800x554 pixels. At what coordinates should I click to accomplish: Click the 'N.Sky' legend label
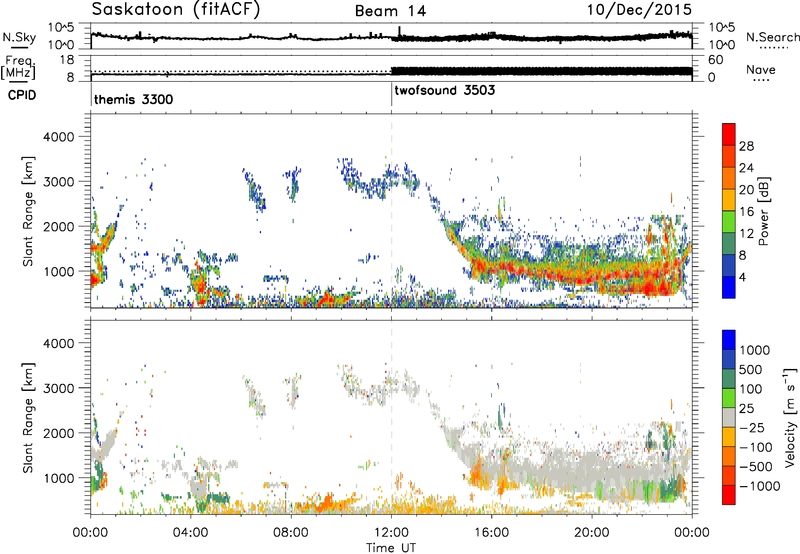pos(19,37)
